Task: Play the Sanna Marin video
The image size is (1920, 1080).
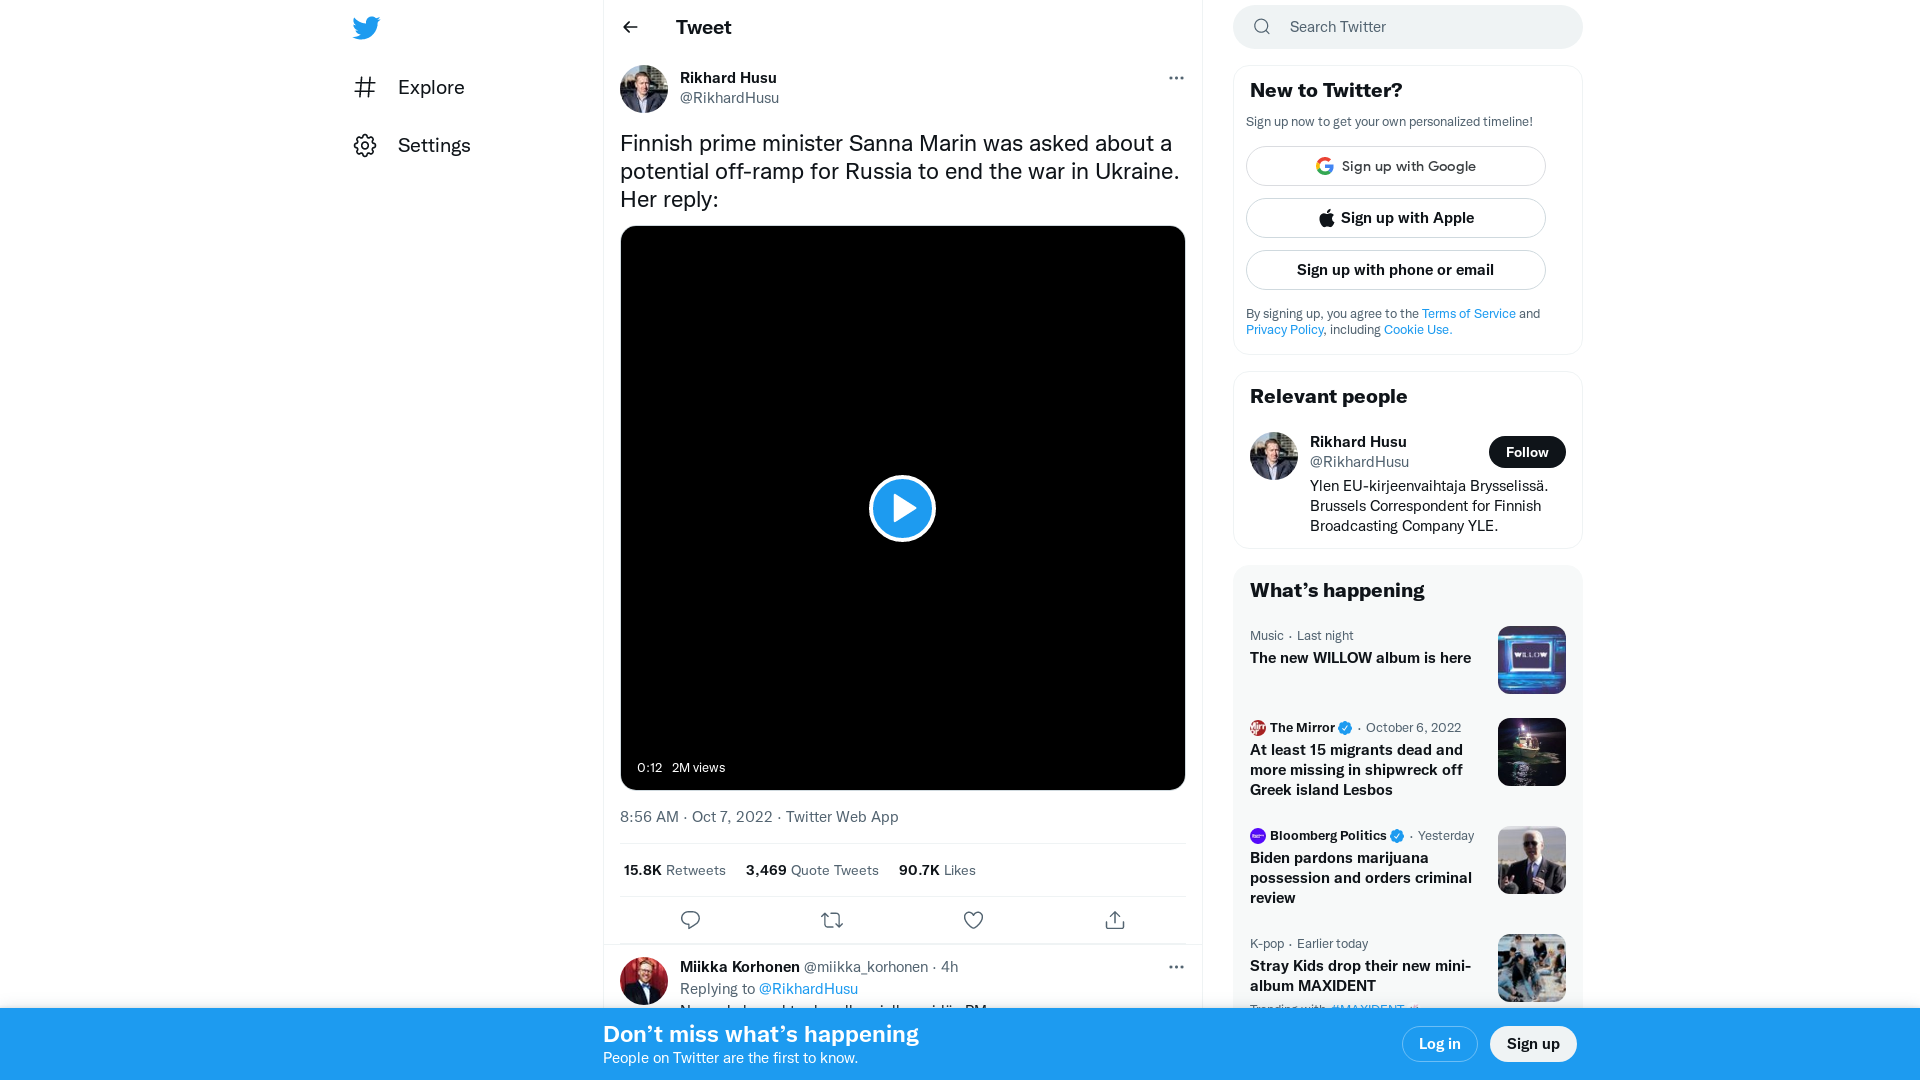Action: [x=902, y=508]
